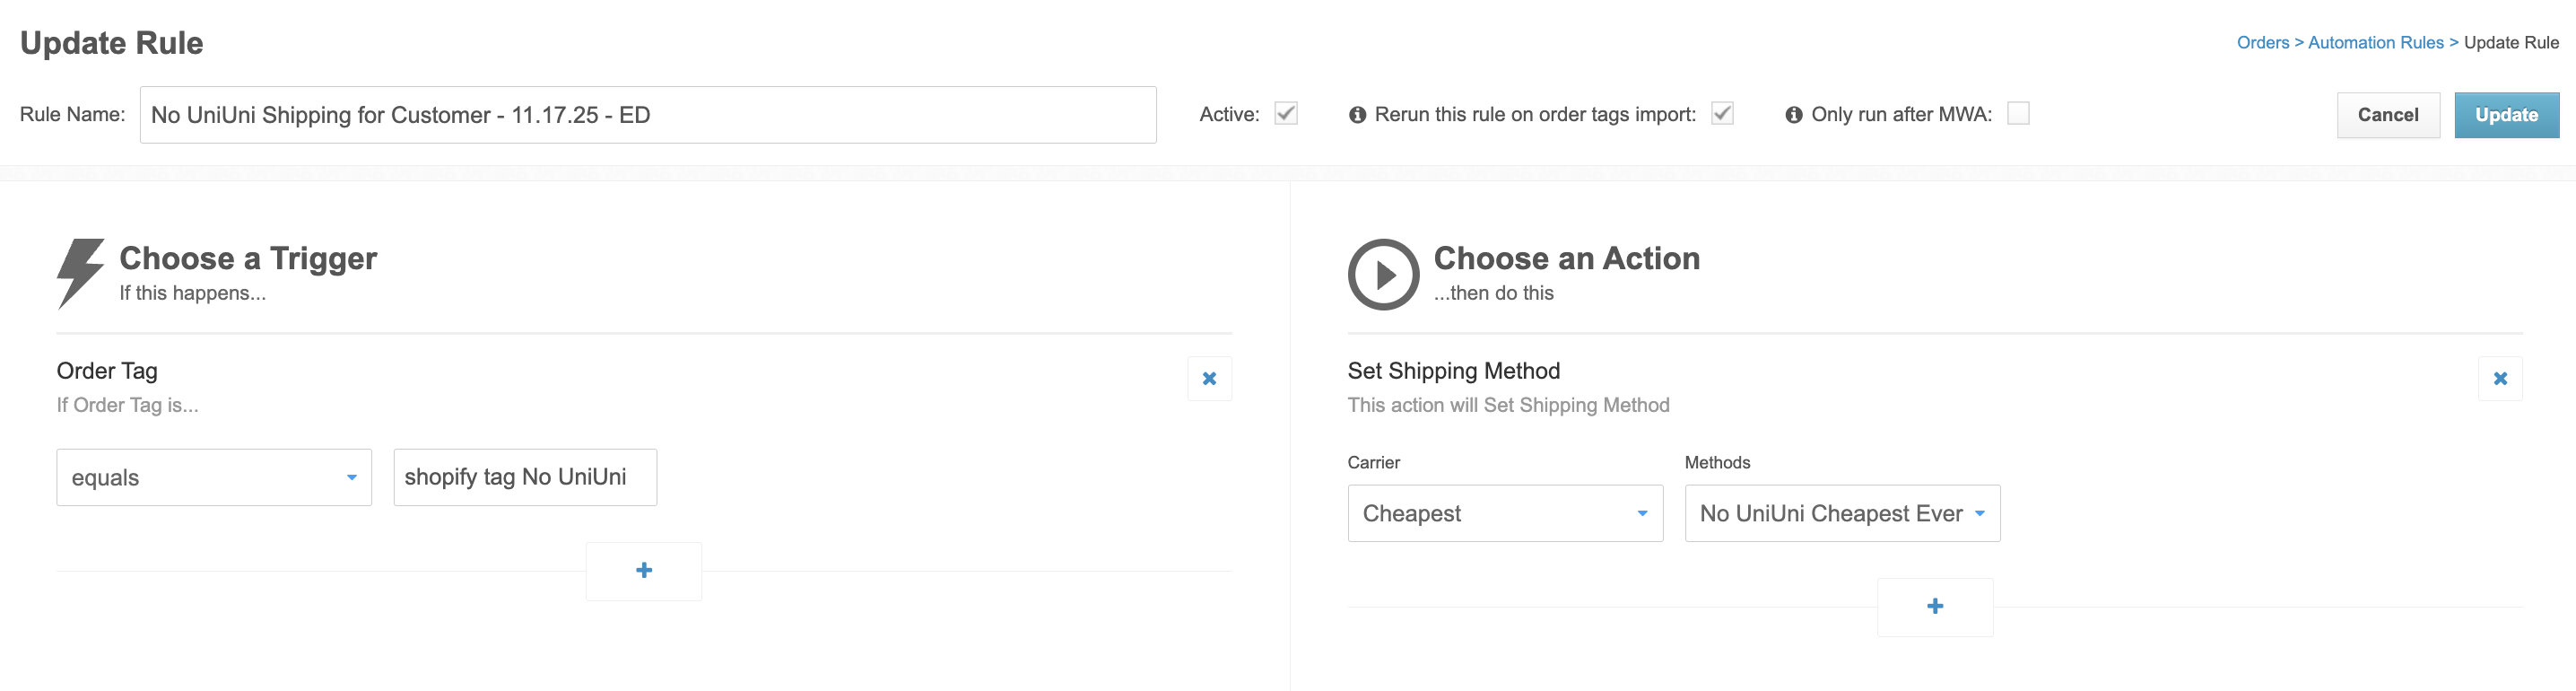Viewport: 2576px width, 691px height.
Task: Click the Update button
Action: coord(2505,115)
